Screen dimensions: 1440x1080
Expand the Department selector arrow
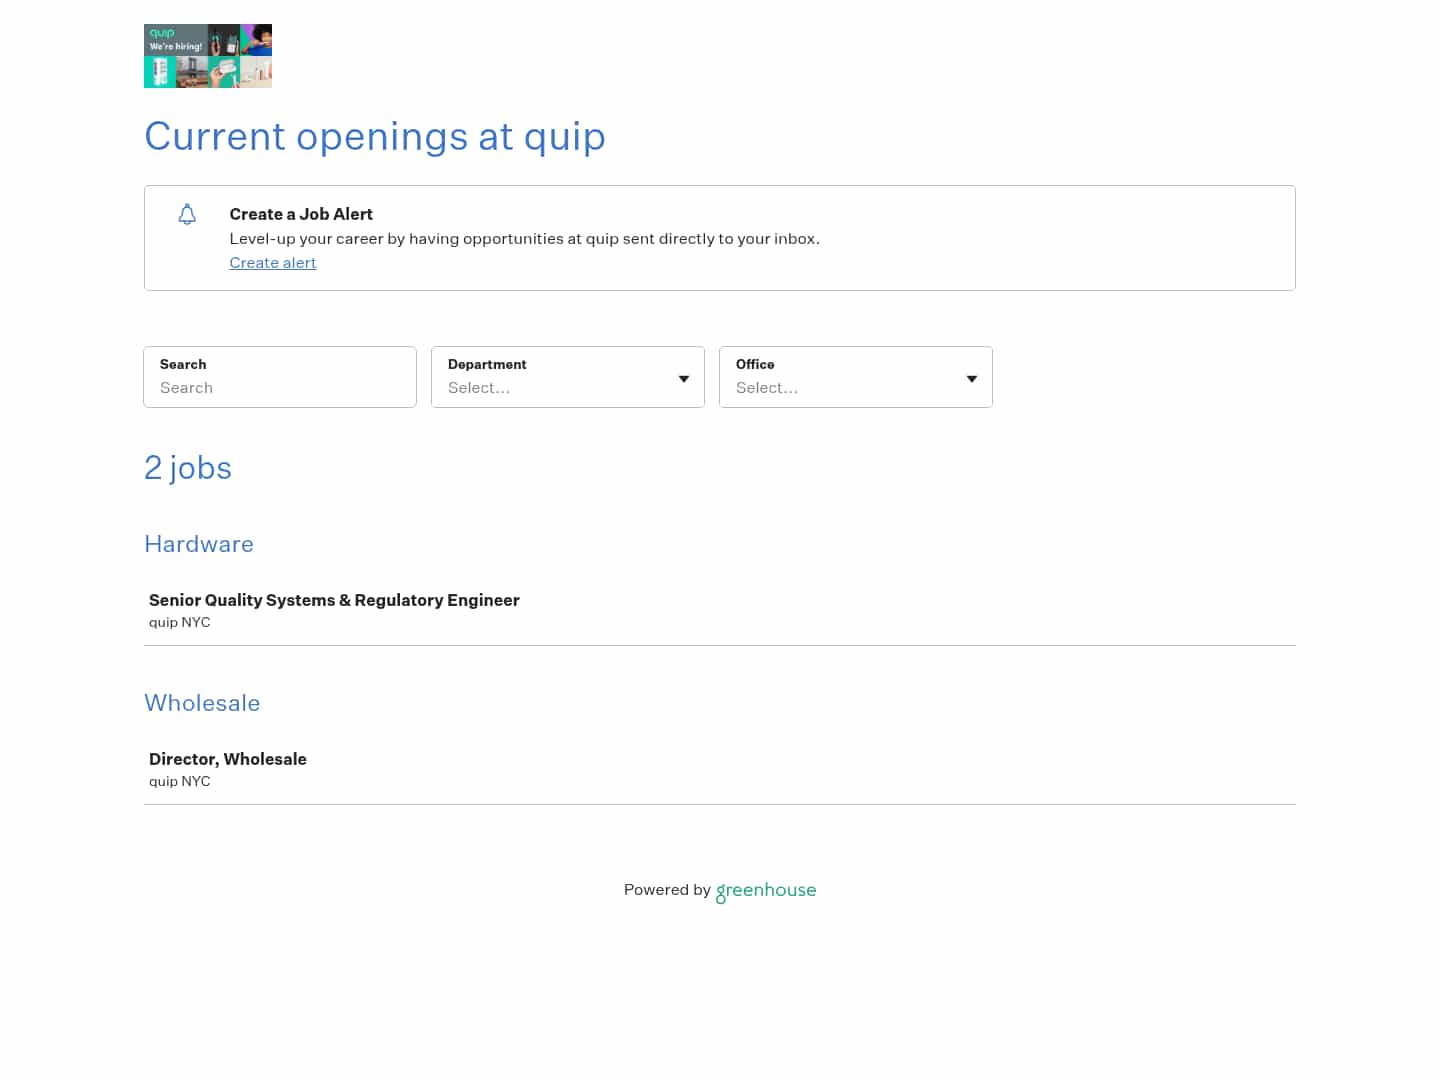(684, 378)
